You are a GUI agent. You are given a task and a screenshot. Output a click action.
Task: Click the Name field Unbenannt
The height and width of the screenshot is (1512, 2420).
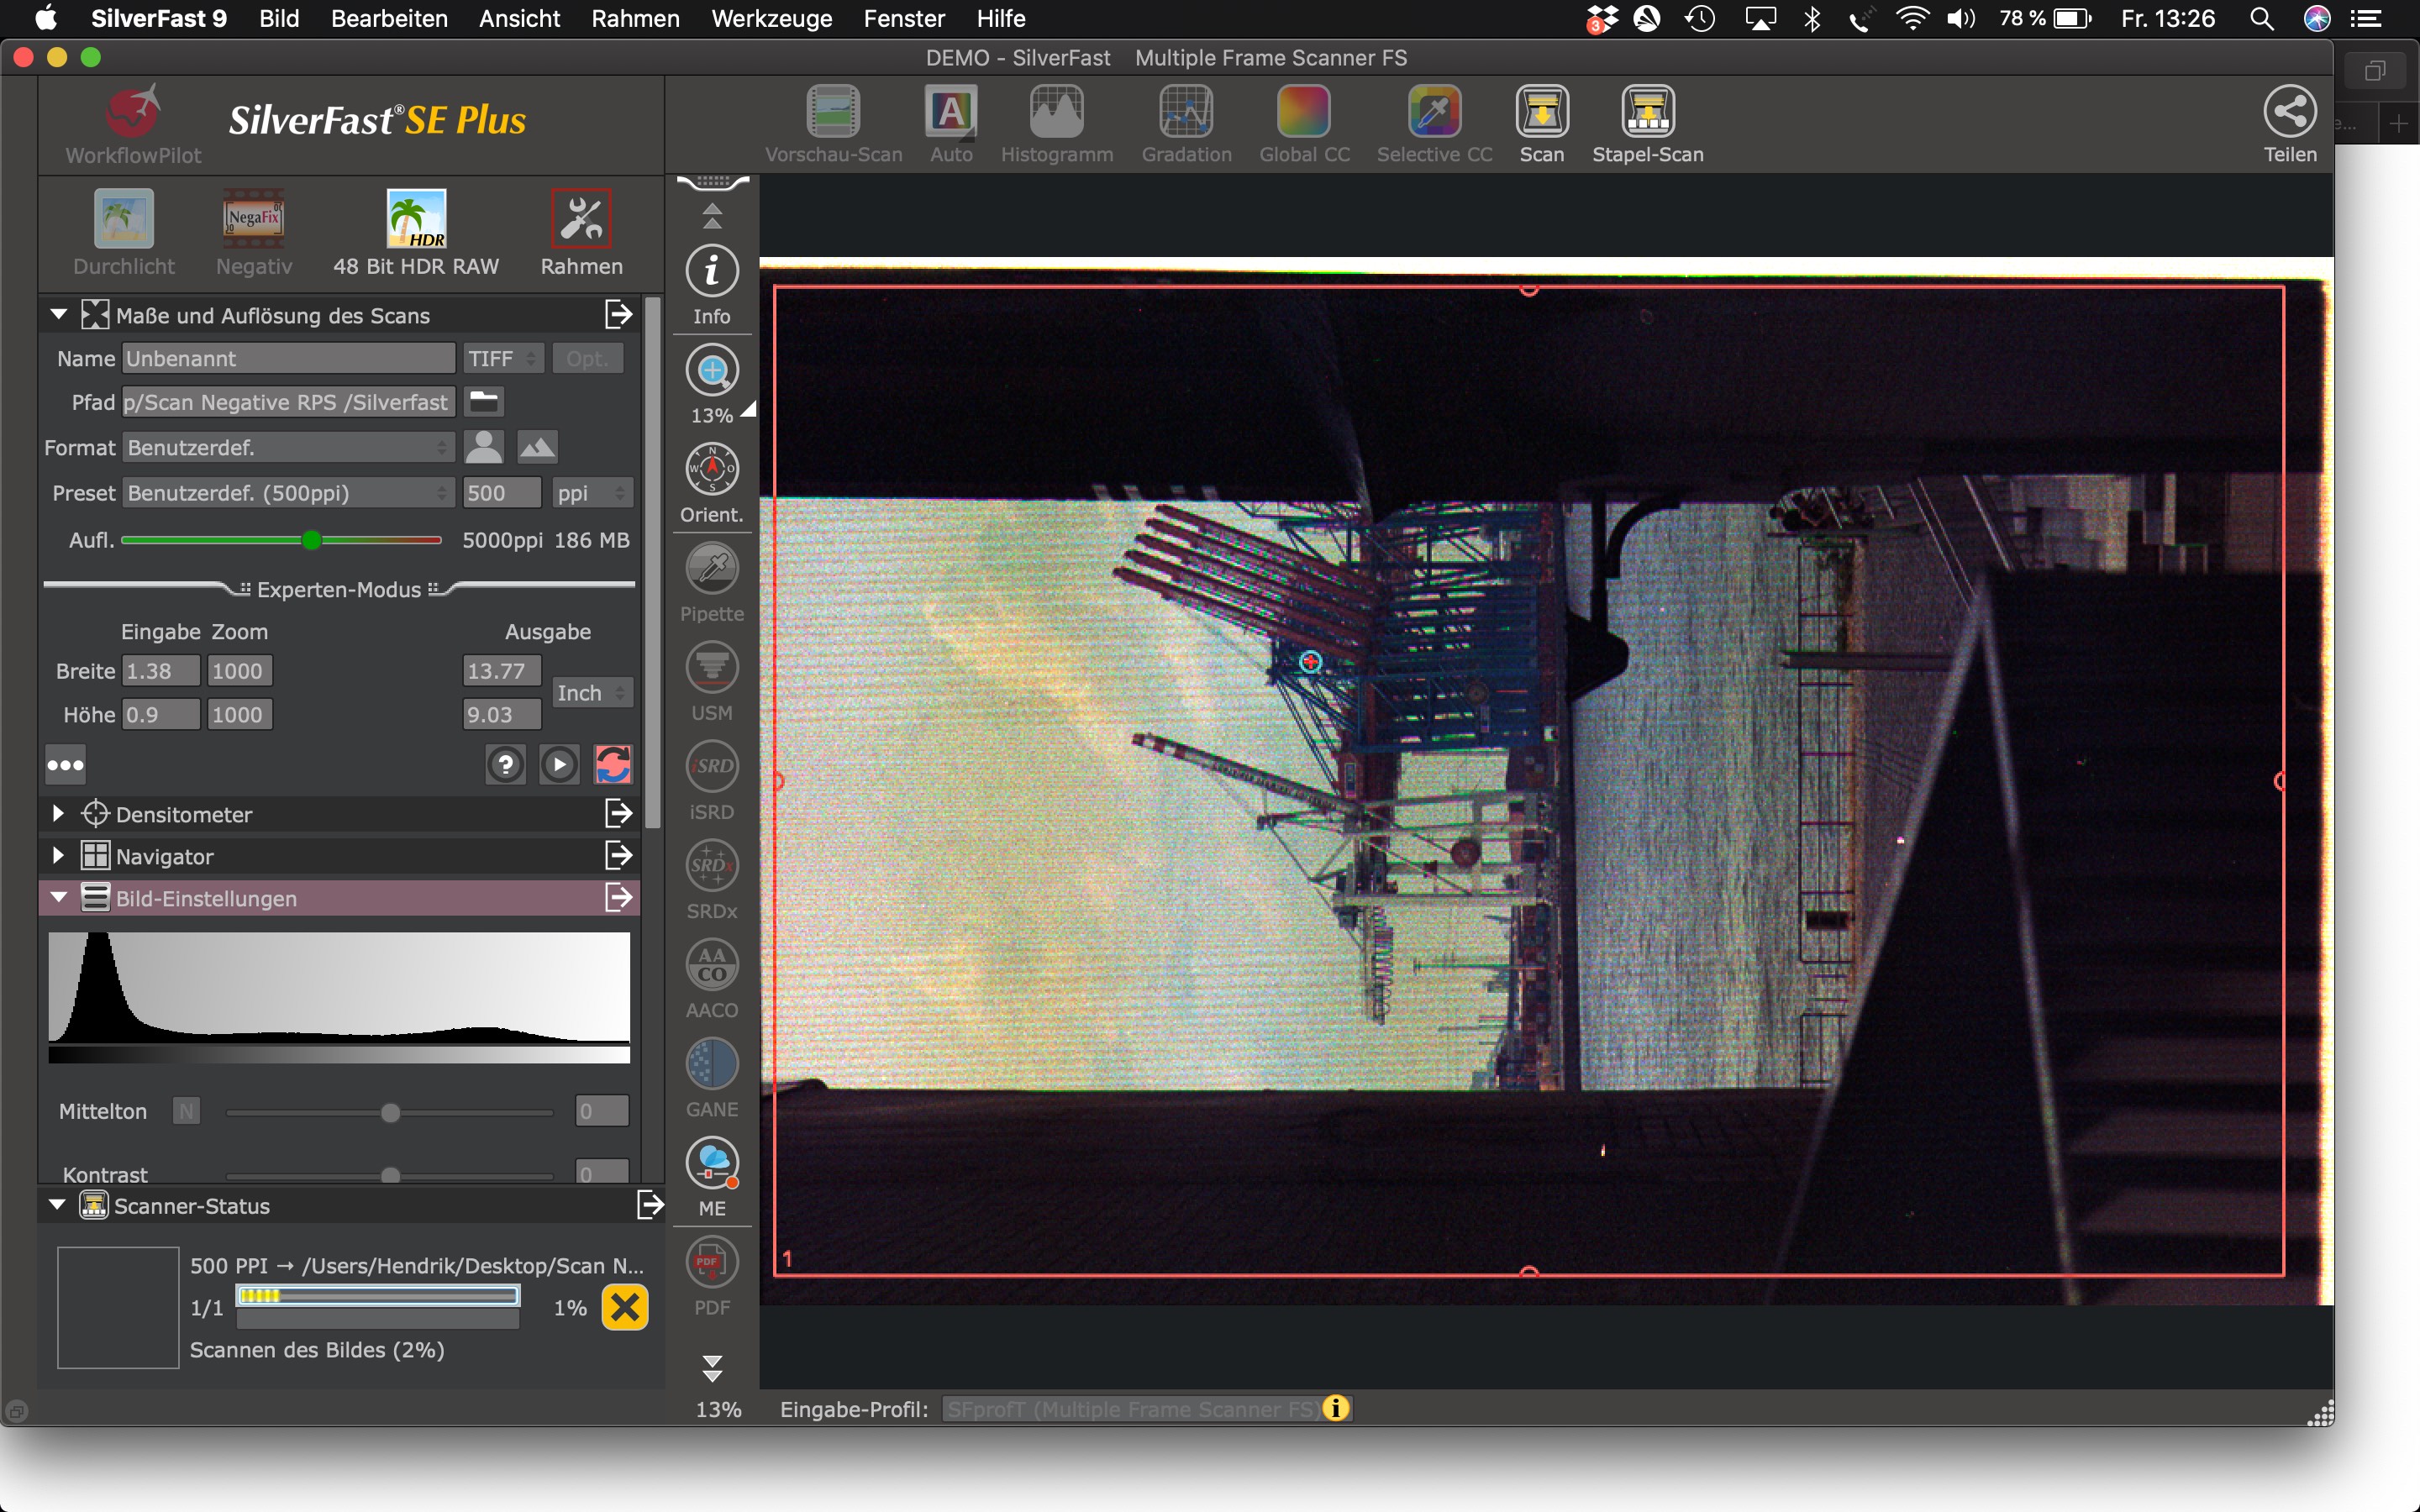289,358
